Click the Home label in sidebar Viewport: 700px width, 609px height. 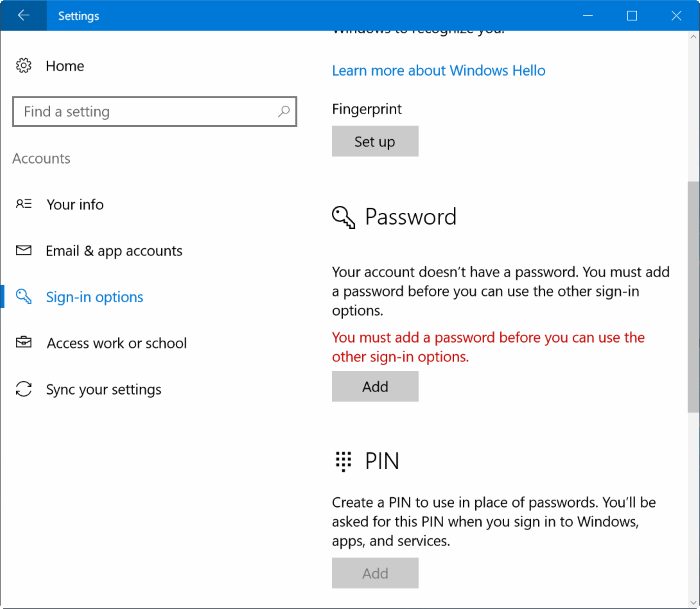(65, 66)
